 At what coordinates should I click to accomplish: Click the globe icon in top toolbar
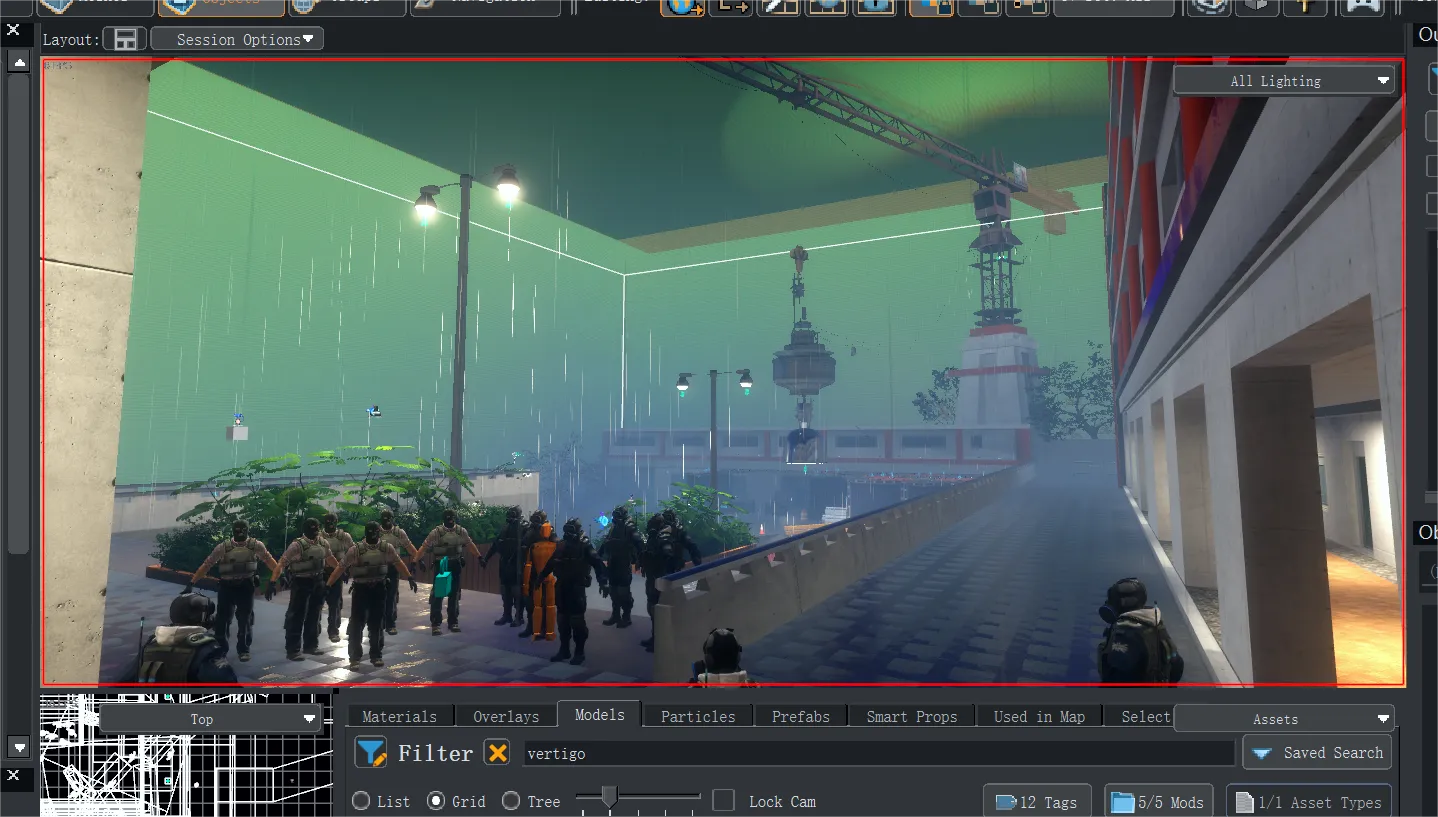pyautogui.click(x=684, y=7)
